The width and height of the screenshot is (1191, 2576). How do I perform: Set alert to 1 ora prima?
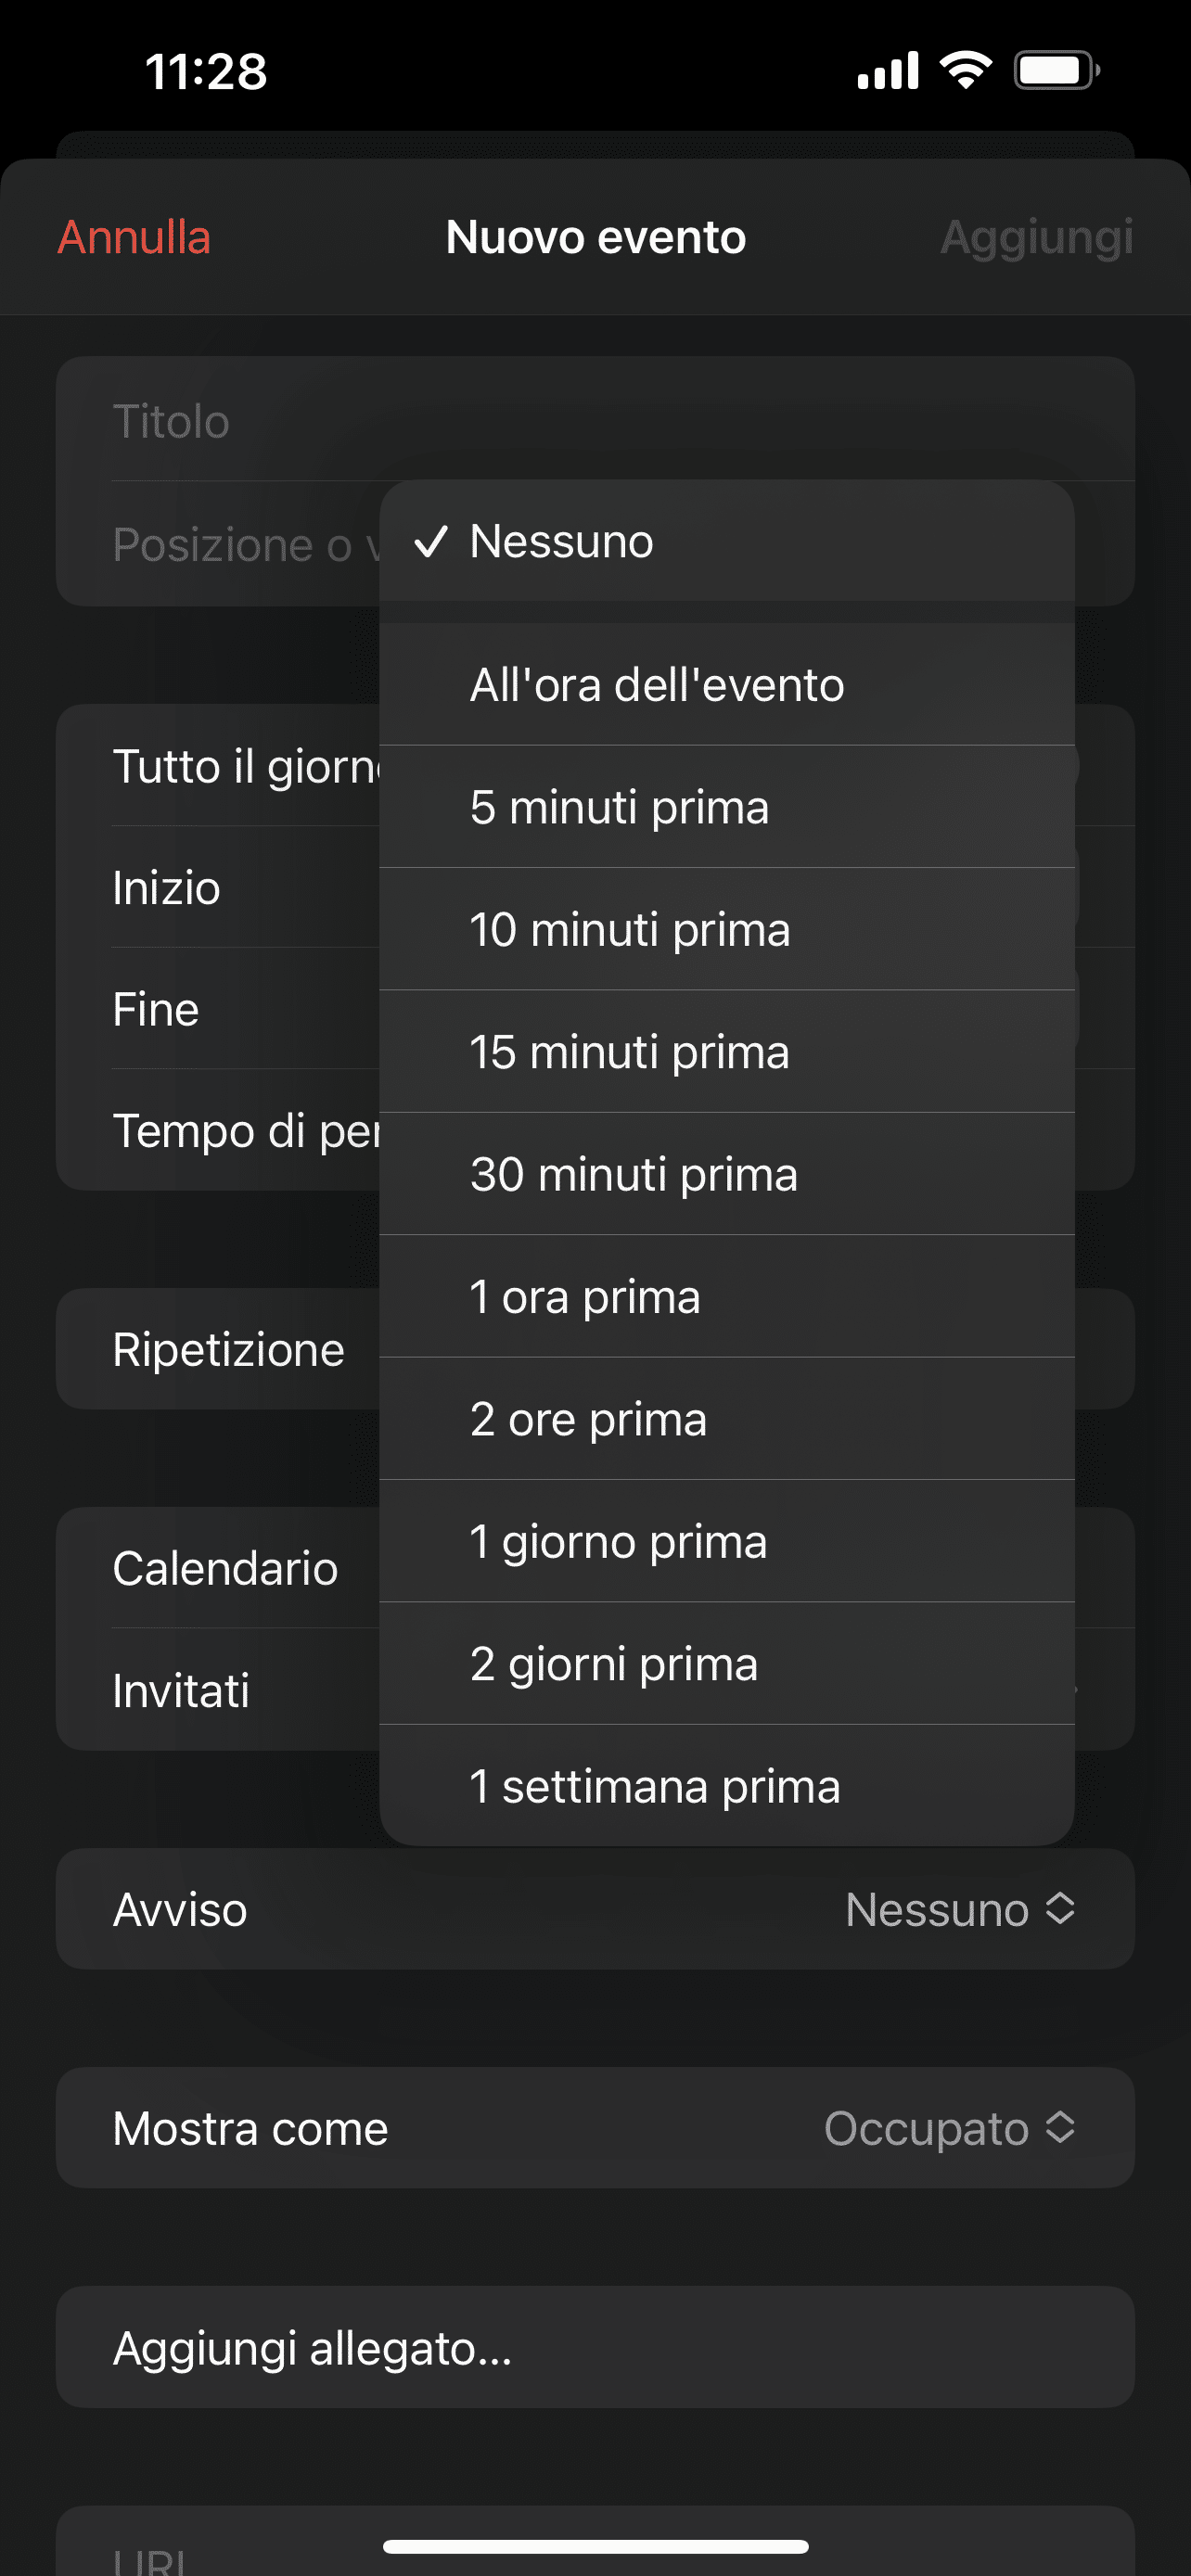coord(726,1297)
